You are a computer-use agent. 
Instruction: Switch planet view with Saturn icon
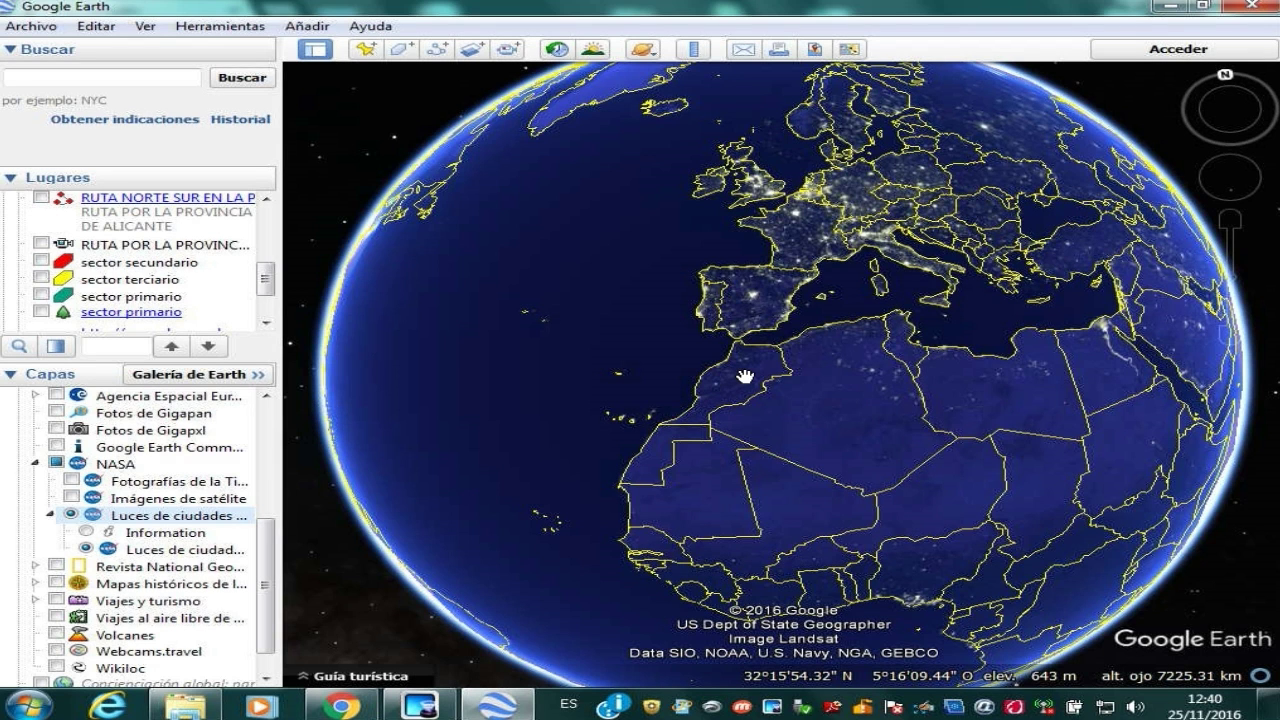click(643, 49)
